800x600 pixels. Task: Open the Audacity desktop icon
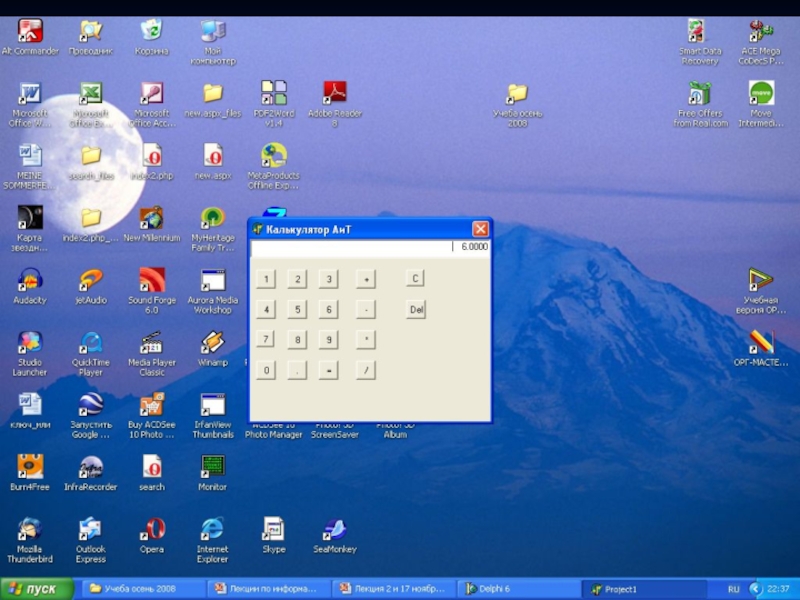(30, 281)
